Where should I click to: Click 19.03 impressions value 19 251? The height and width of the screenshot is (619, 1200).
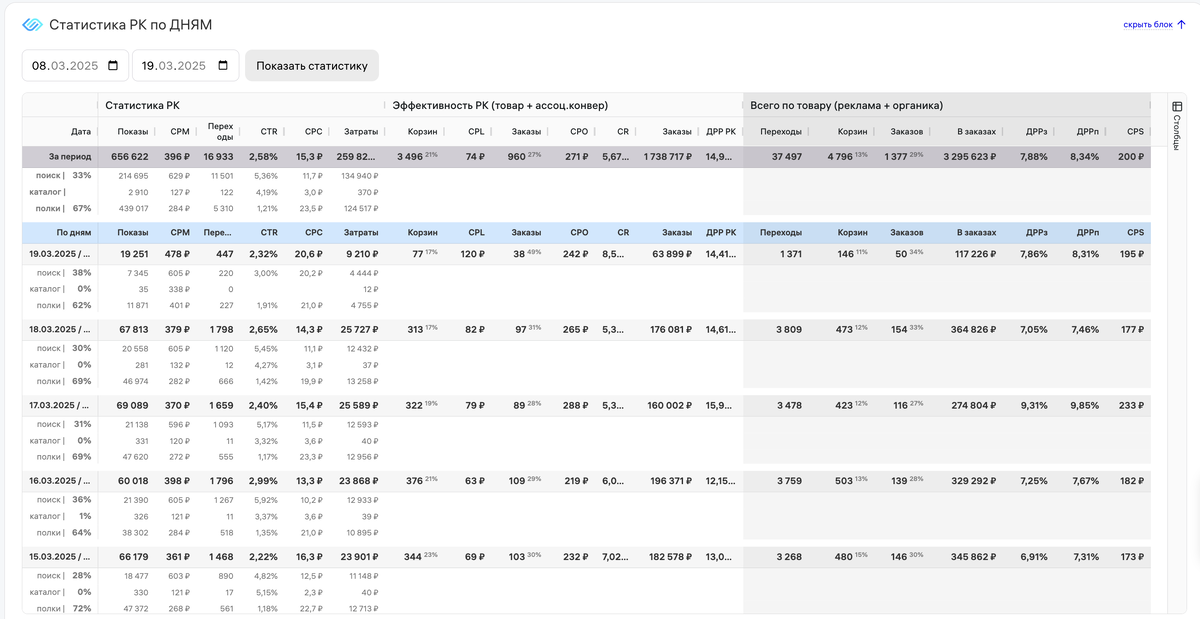tap(134, 255)
